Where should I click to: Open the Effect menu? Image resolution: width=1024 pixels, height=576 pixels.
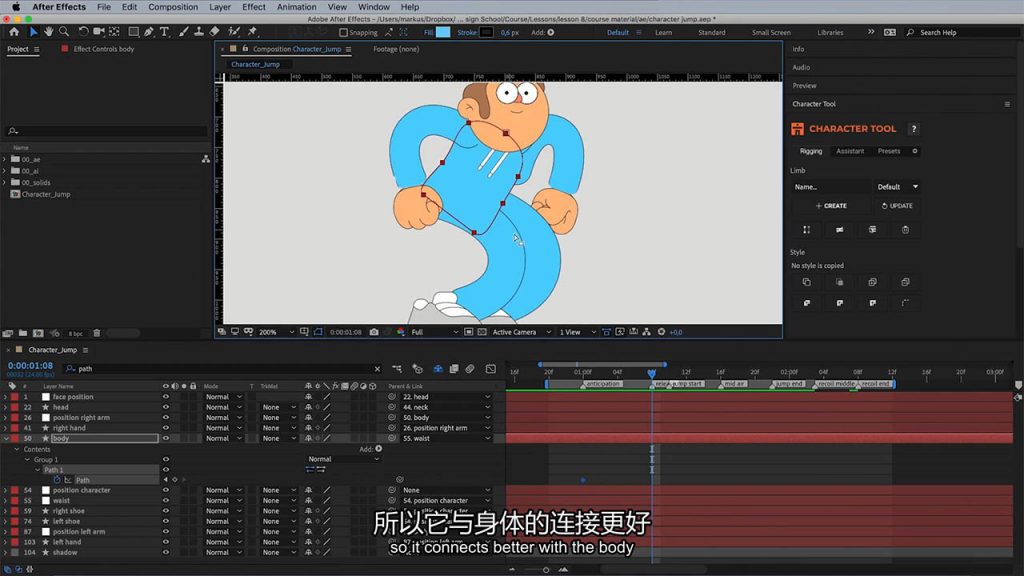[x=254, y=7]
